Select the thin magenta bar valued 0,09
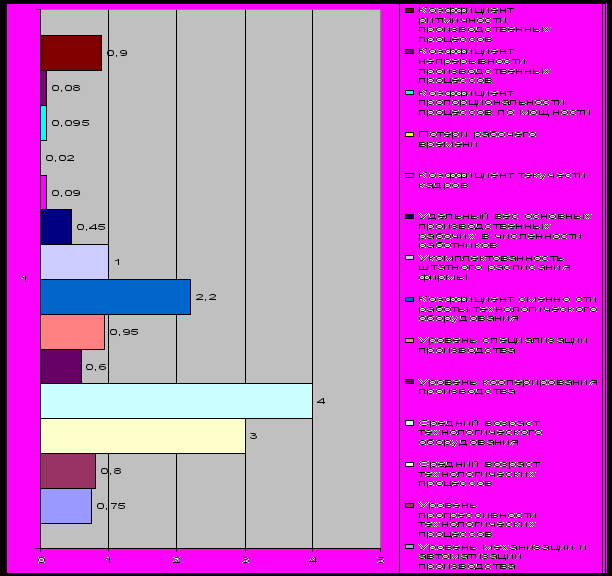This screenshot has width=612, height=576. 44,192
